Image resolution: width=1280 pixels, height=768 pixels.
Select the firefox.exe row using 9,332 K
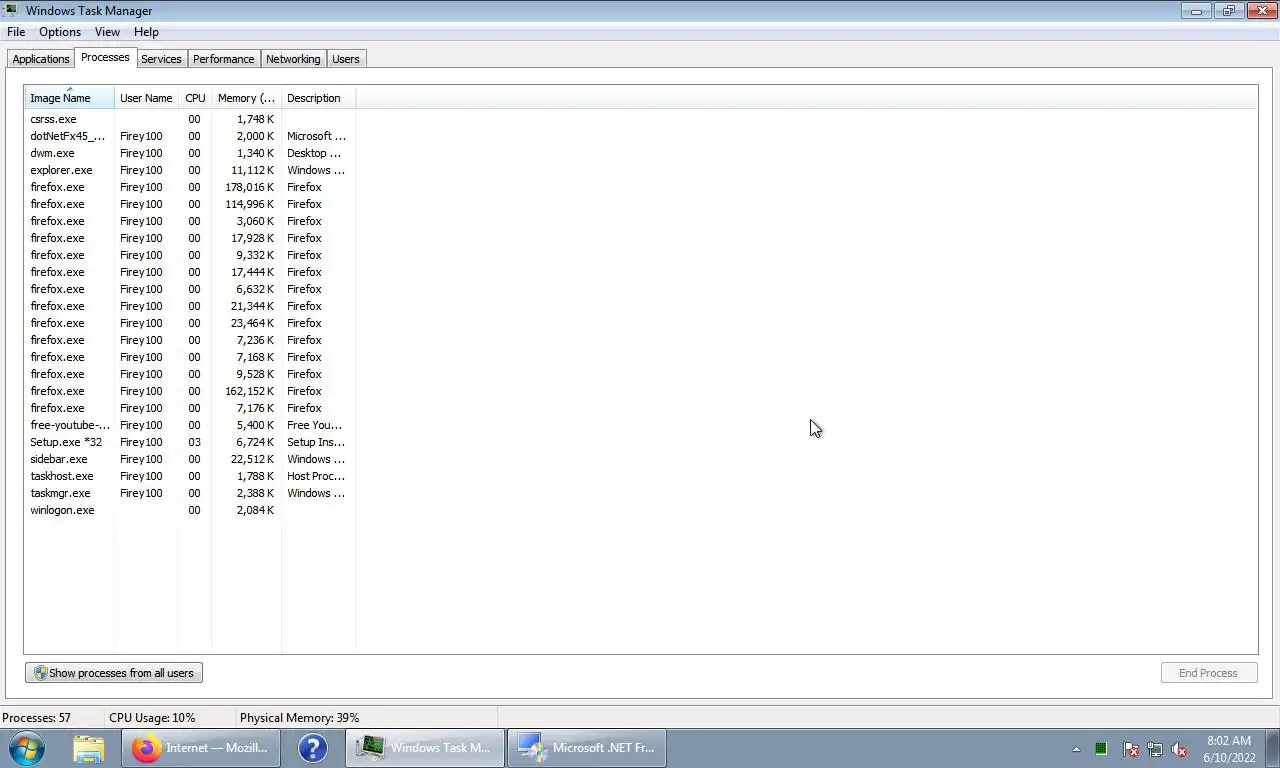(190, 255)
